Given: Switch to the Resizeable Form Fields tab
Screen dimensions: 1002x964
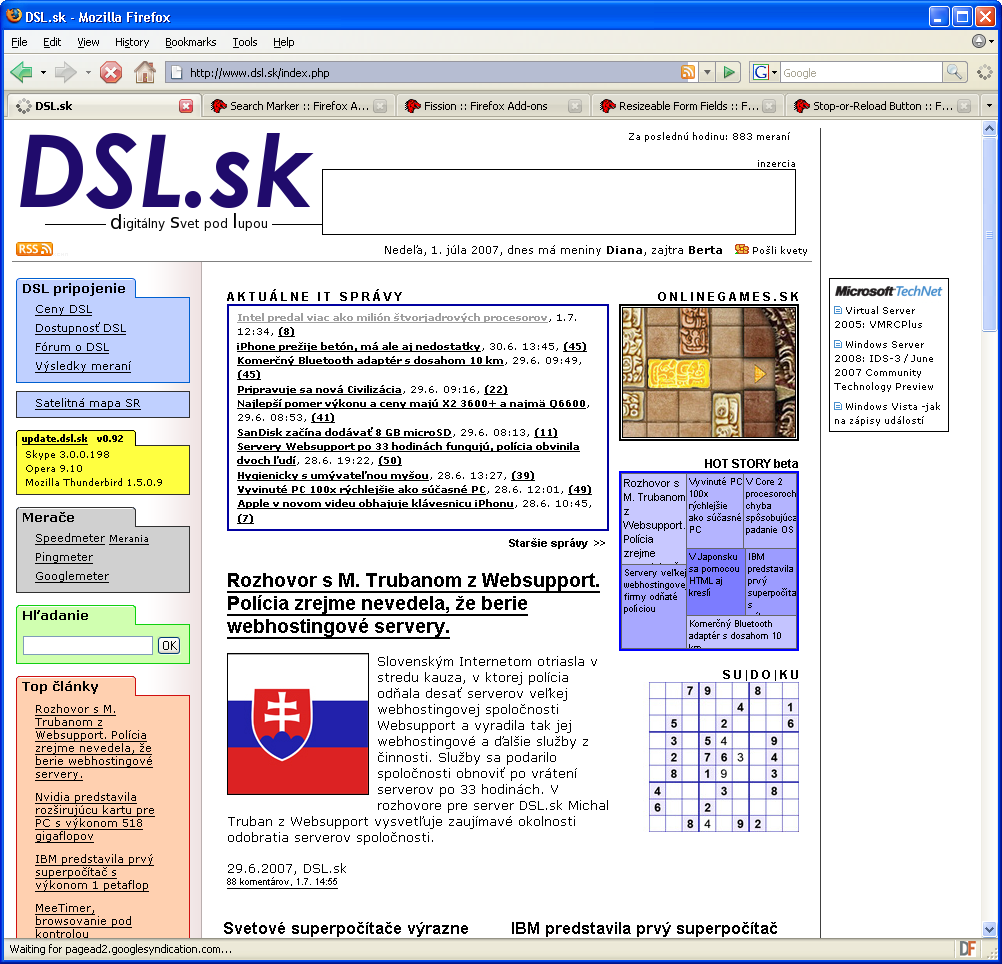Looking at the screenshot, I should 688,106.
